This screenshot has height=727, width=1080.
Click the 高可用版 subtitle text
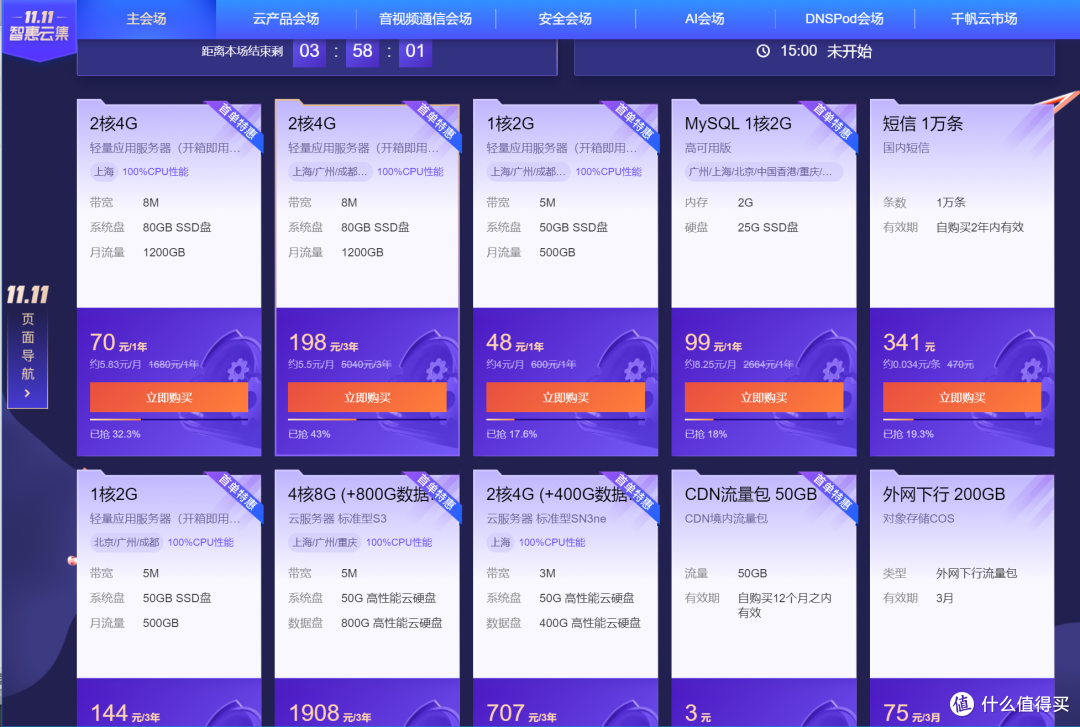[x=708, y=148]
